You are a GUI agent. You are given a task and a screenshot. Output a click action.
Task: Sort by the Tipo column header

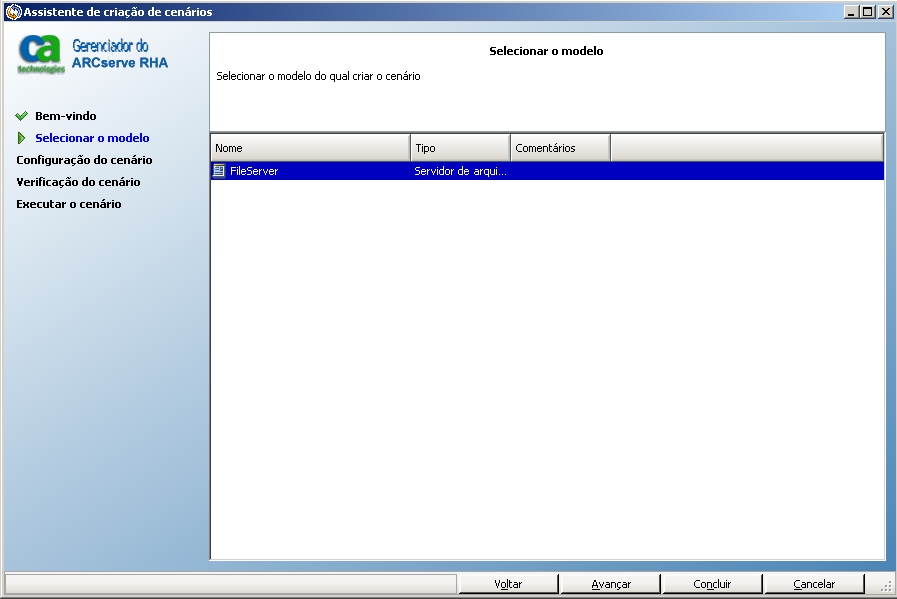[460, 148]
